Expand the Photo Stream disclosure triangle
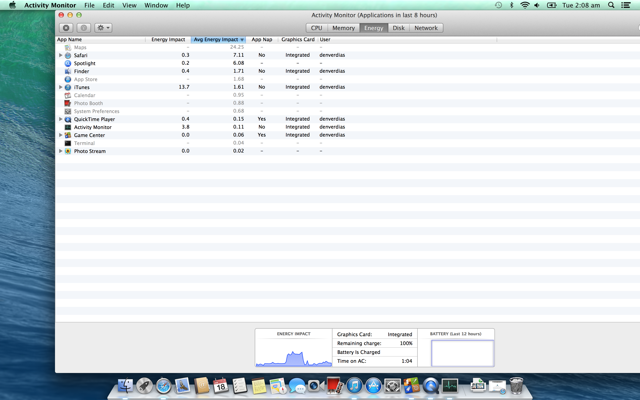The height and width of the screenshot is (400, 640). tap(60, 151)
